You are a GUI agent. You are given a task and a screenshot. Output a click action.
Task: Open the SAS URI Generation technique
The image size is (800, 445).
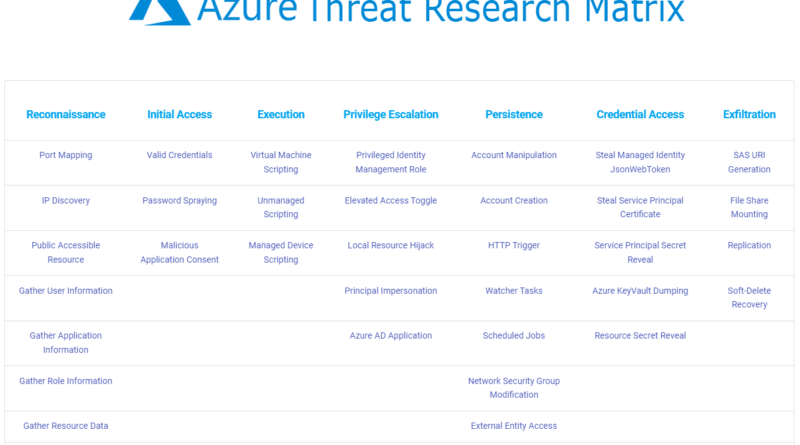pos(749,162)
